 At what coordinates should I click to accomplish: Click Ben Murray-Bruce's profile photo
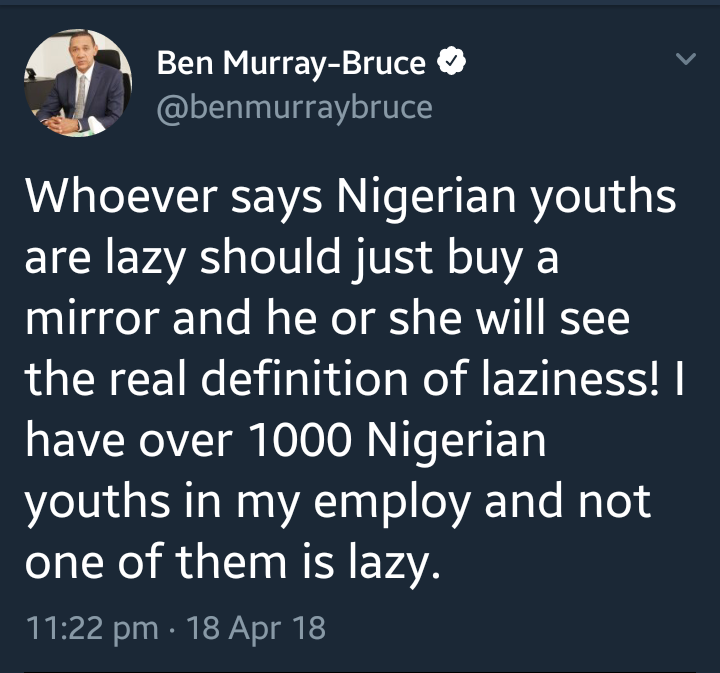[76, 84]
